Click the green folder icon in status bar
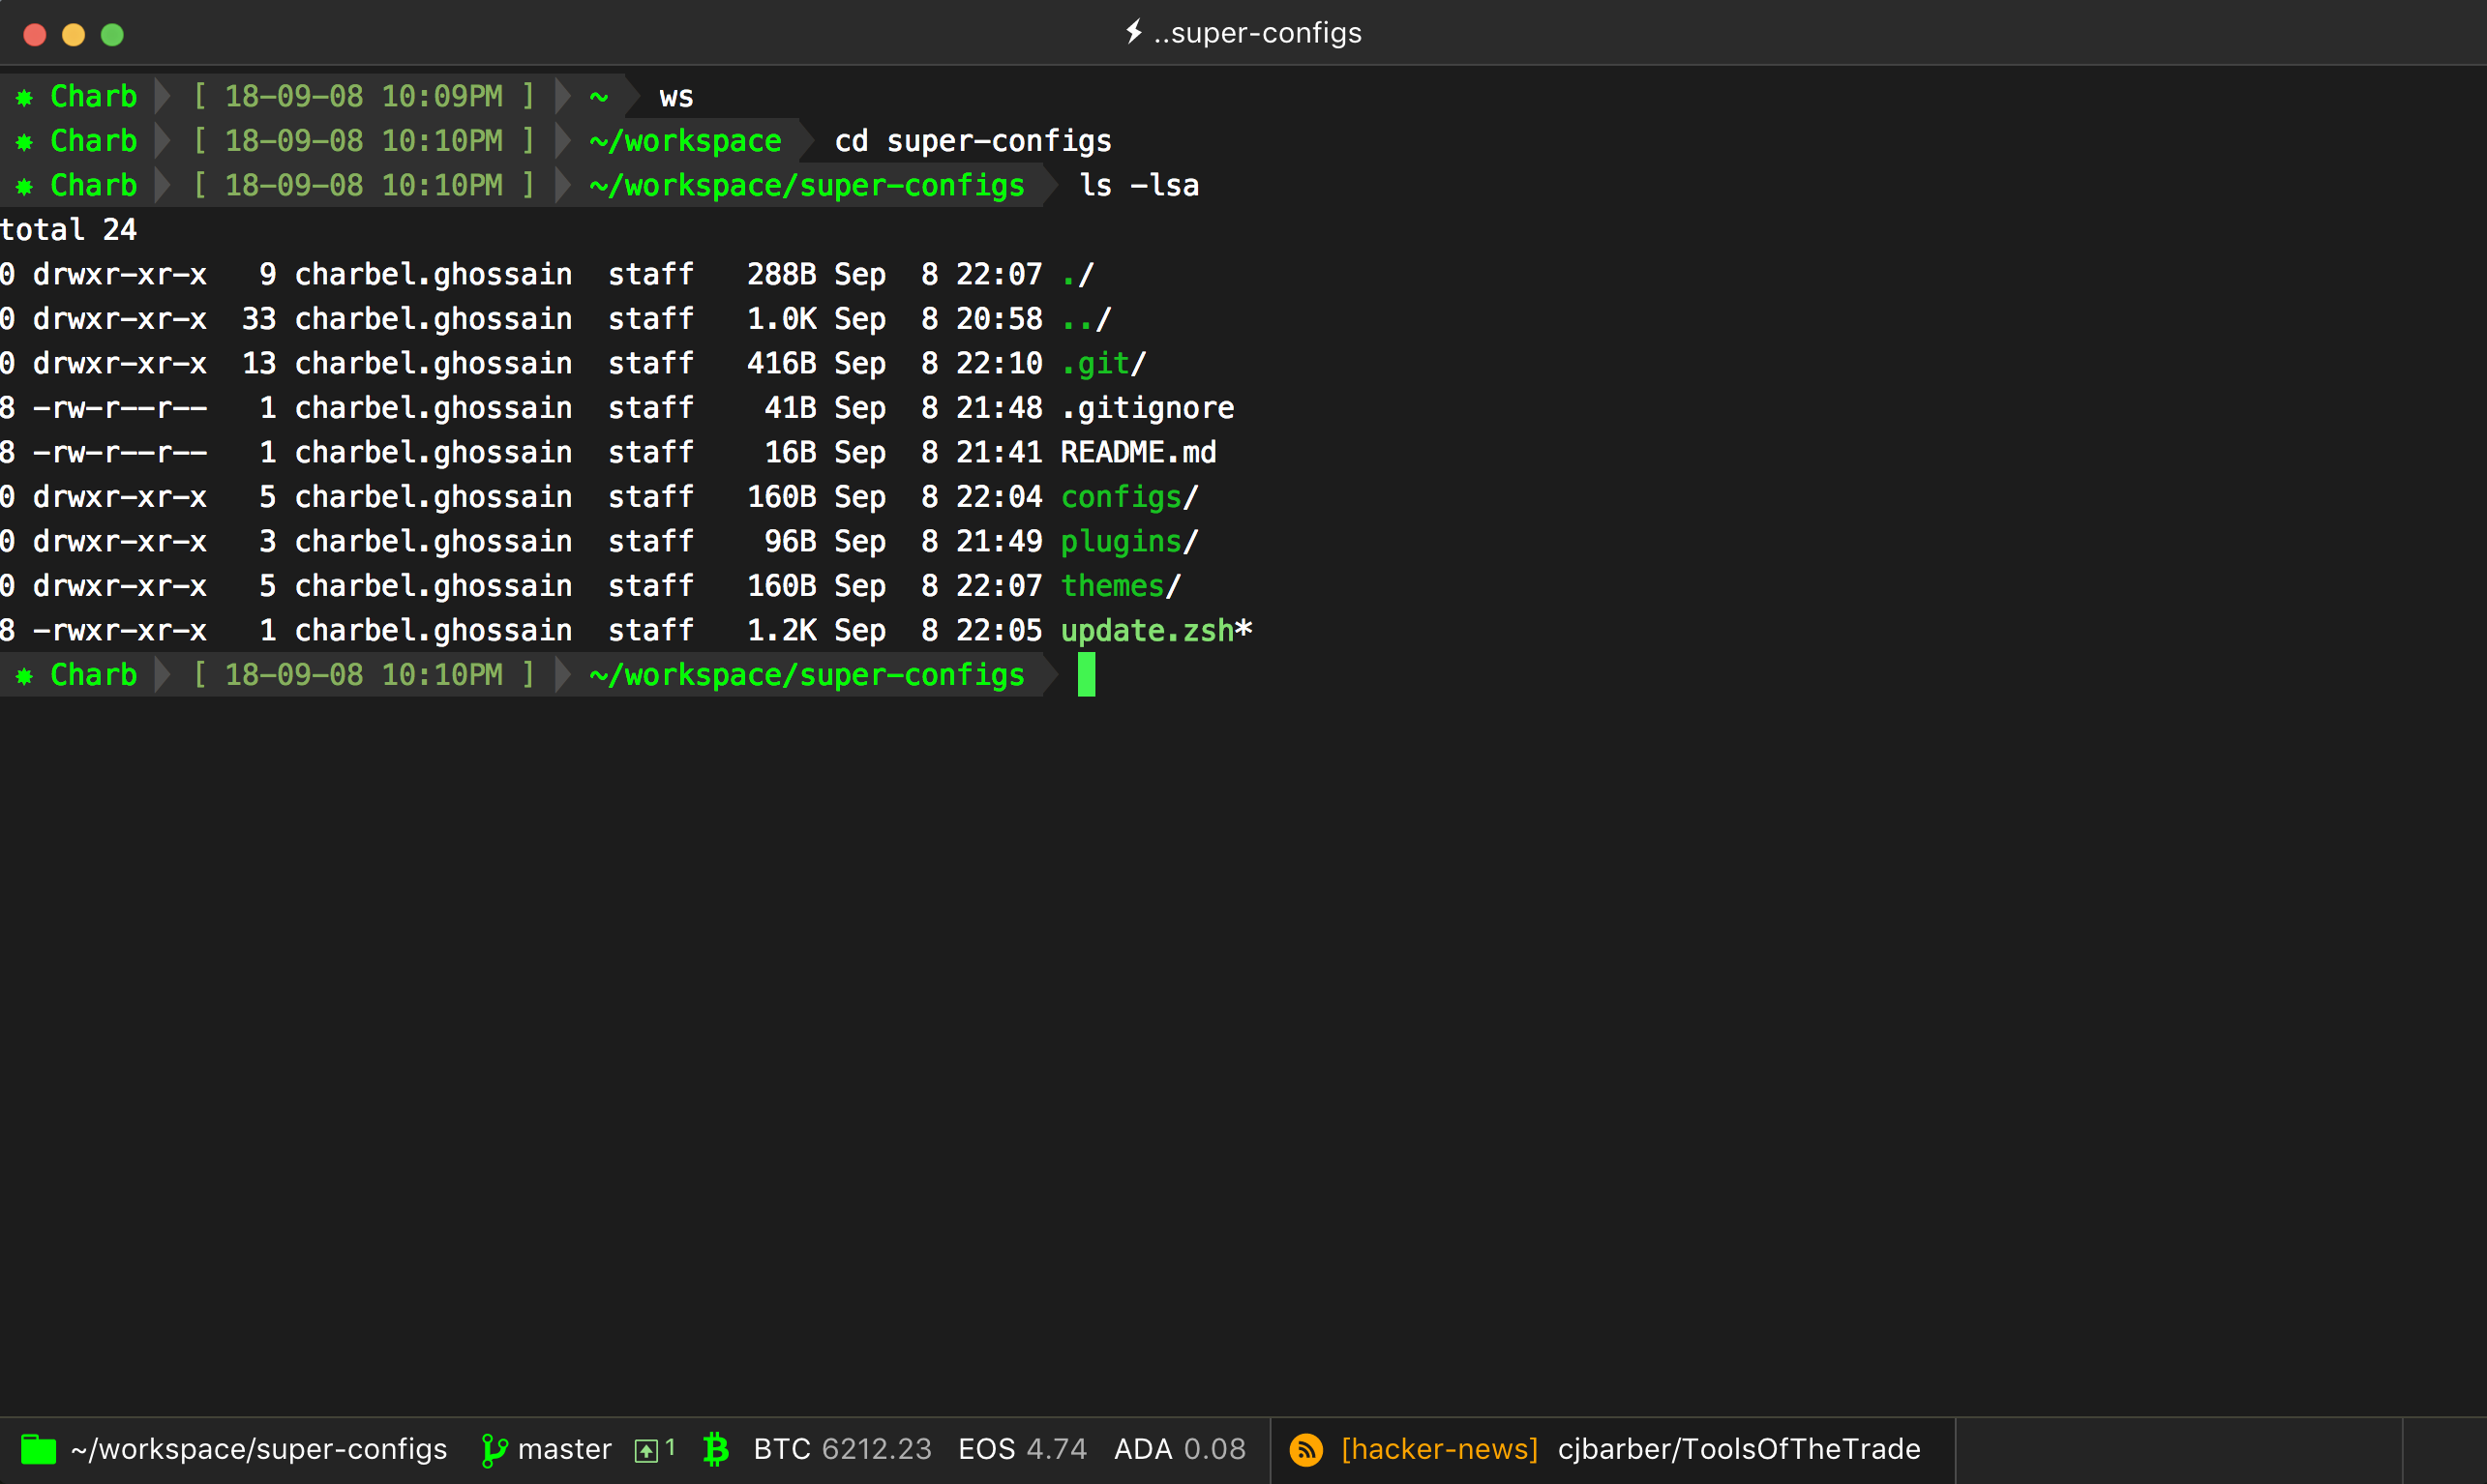2487x1484 pixels. pyautogui.click(x=38, y=1449)
